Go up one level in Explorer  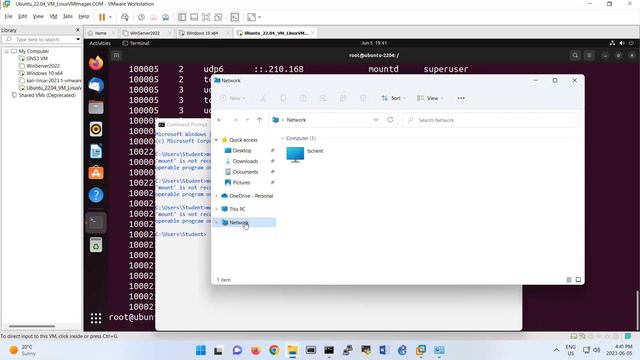(259, 120)
